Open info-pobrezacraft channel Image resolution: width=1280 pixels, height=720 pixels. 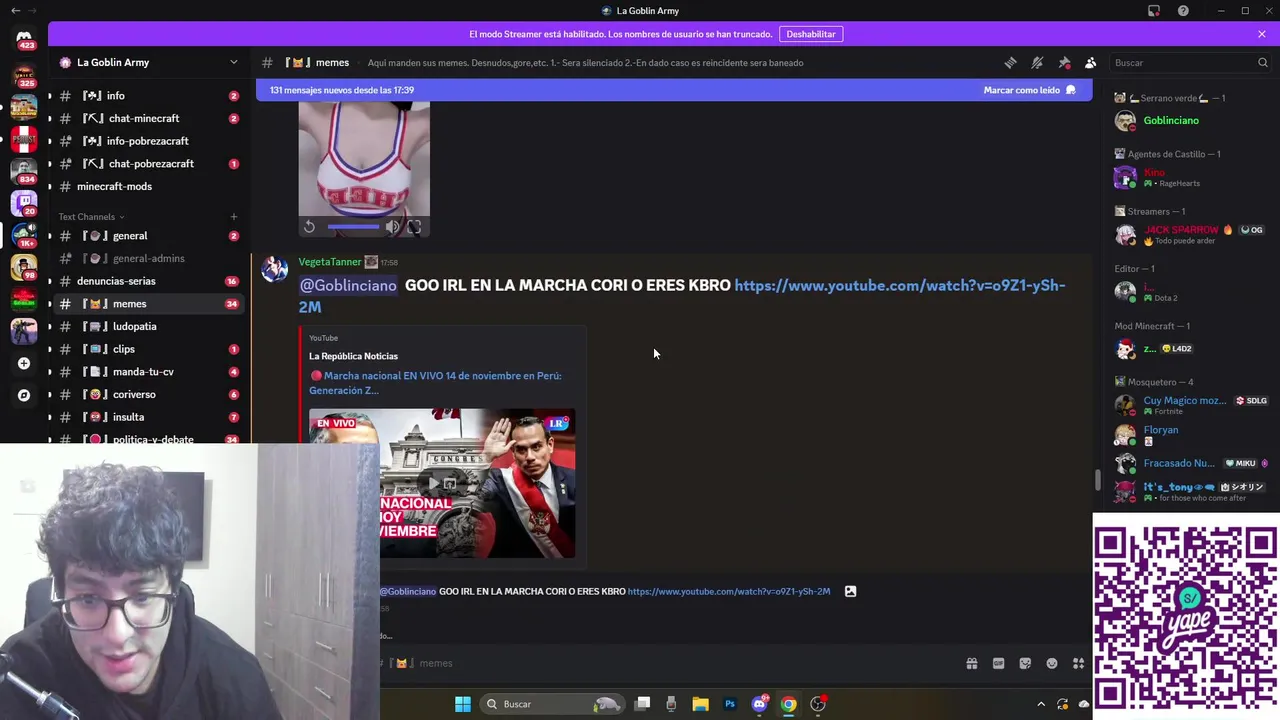pos(148,141)
